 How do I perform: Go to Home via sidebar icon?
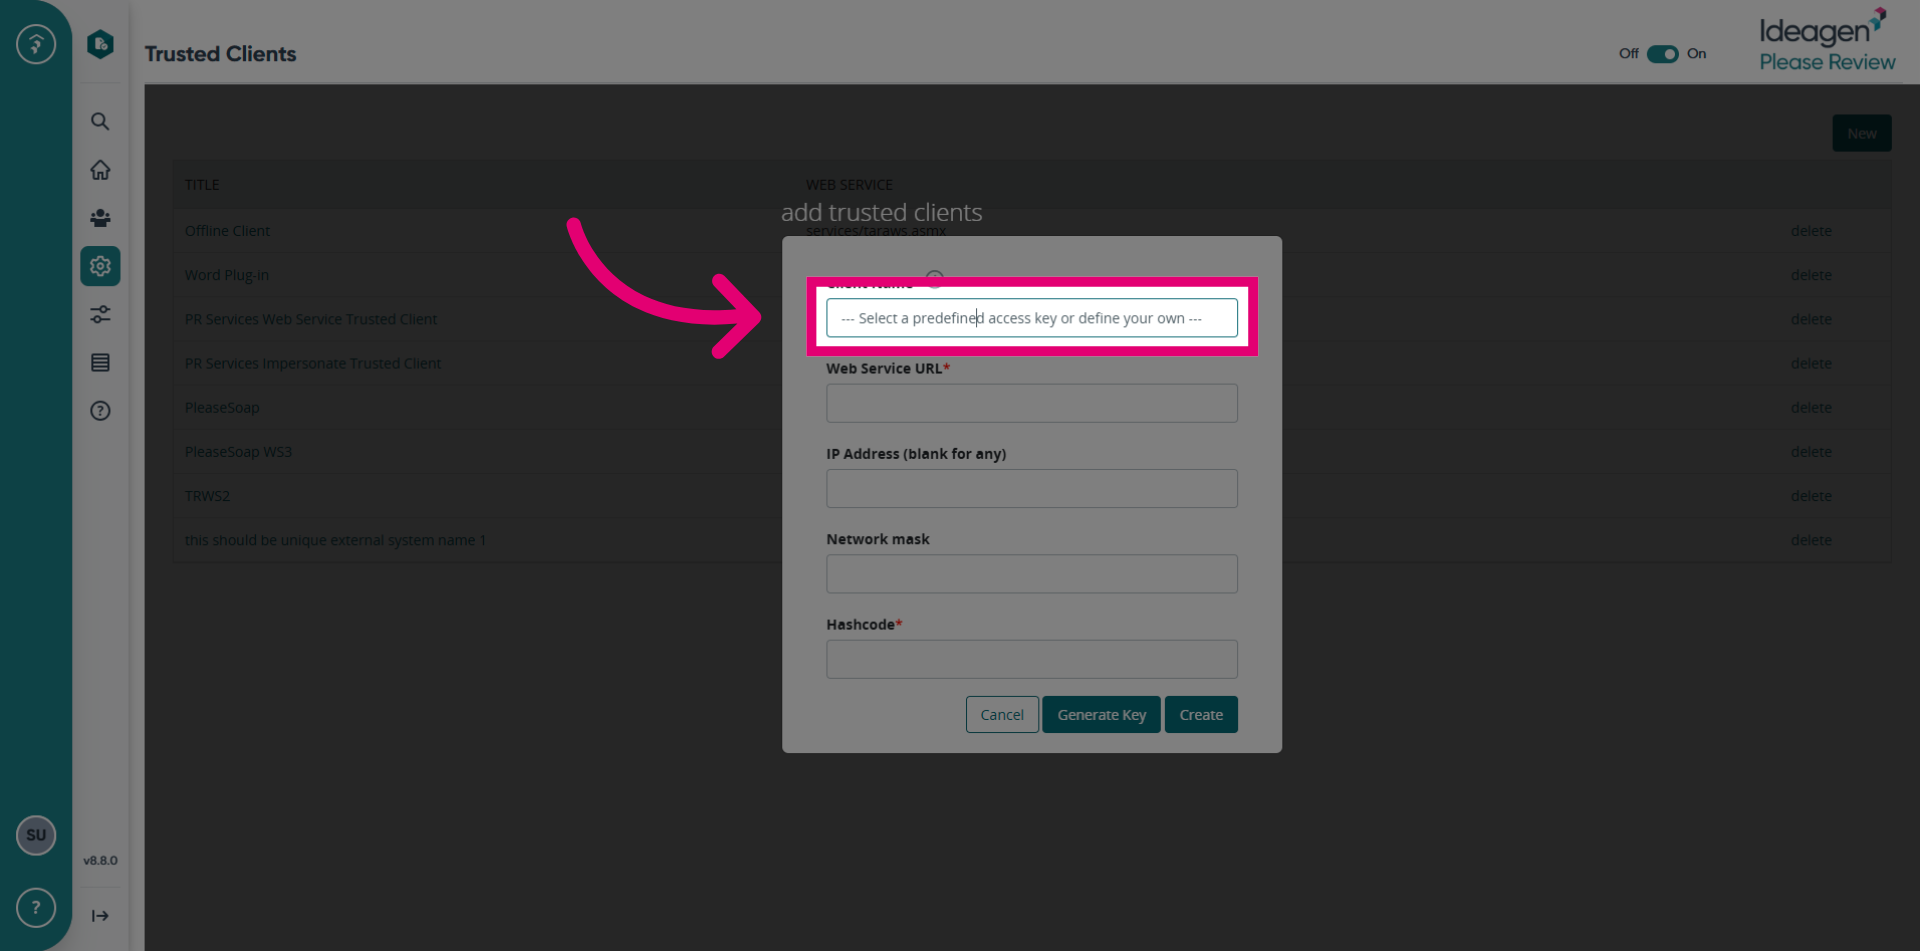100,170
